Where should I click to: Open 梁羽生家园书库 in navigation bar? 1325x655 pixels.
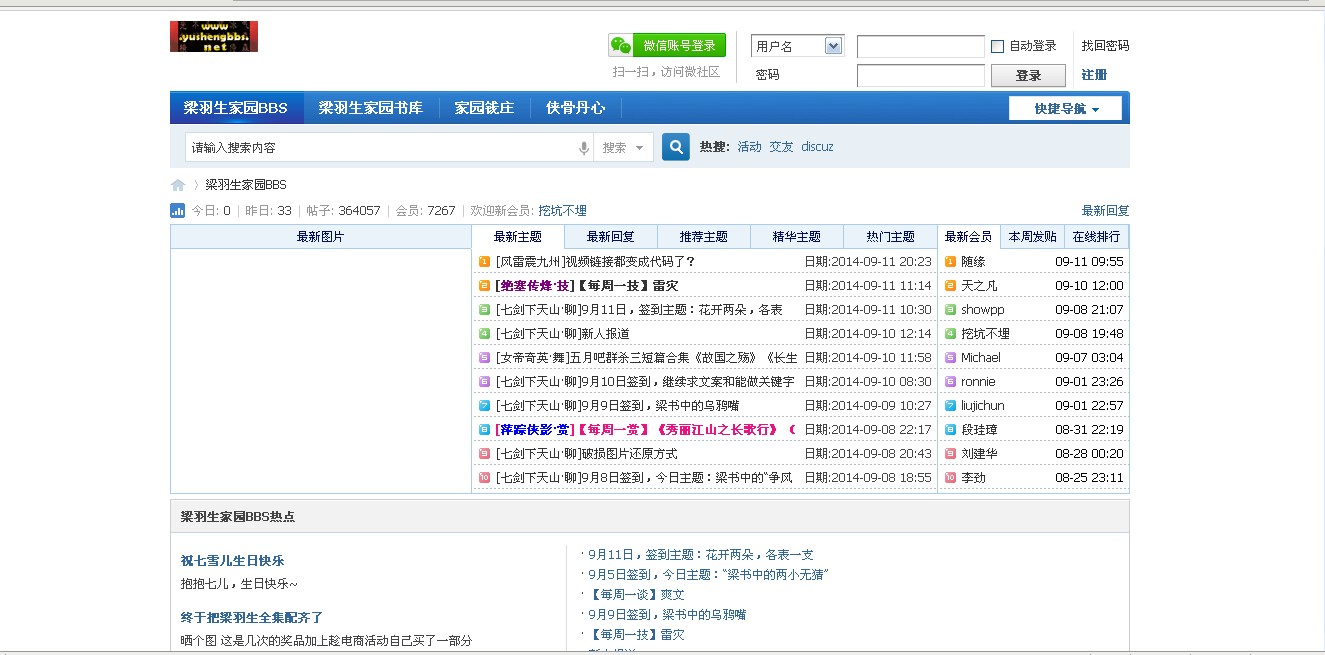point(370,108)
